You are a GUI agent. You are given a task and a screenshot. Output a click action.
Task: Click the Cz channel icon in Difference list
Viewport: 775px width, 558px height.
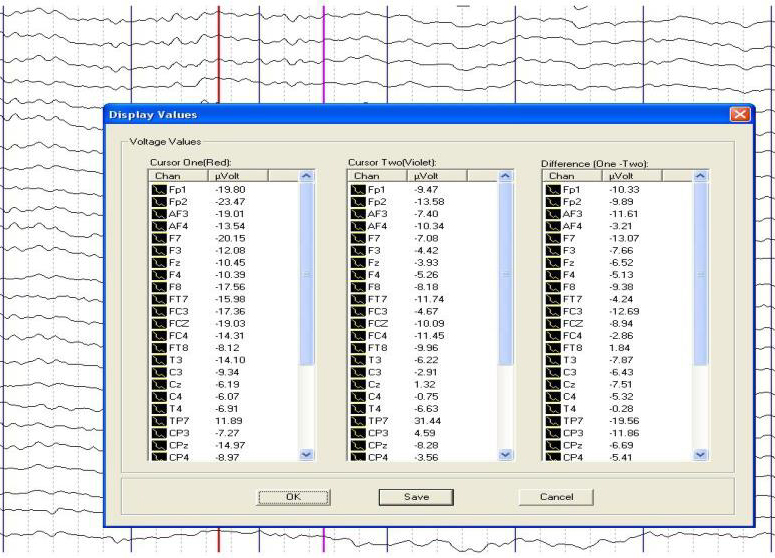pos(553,384)
